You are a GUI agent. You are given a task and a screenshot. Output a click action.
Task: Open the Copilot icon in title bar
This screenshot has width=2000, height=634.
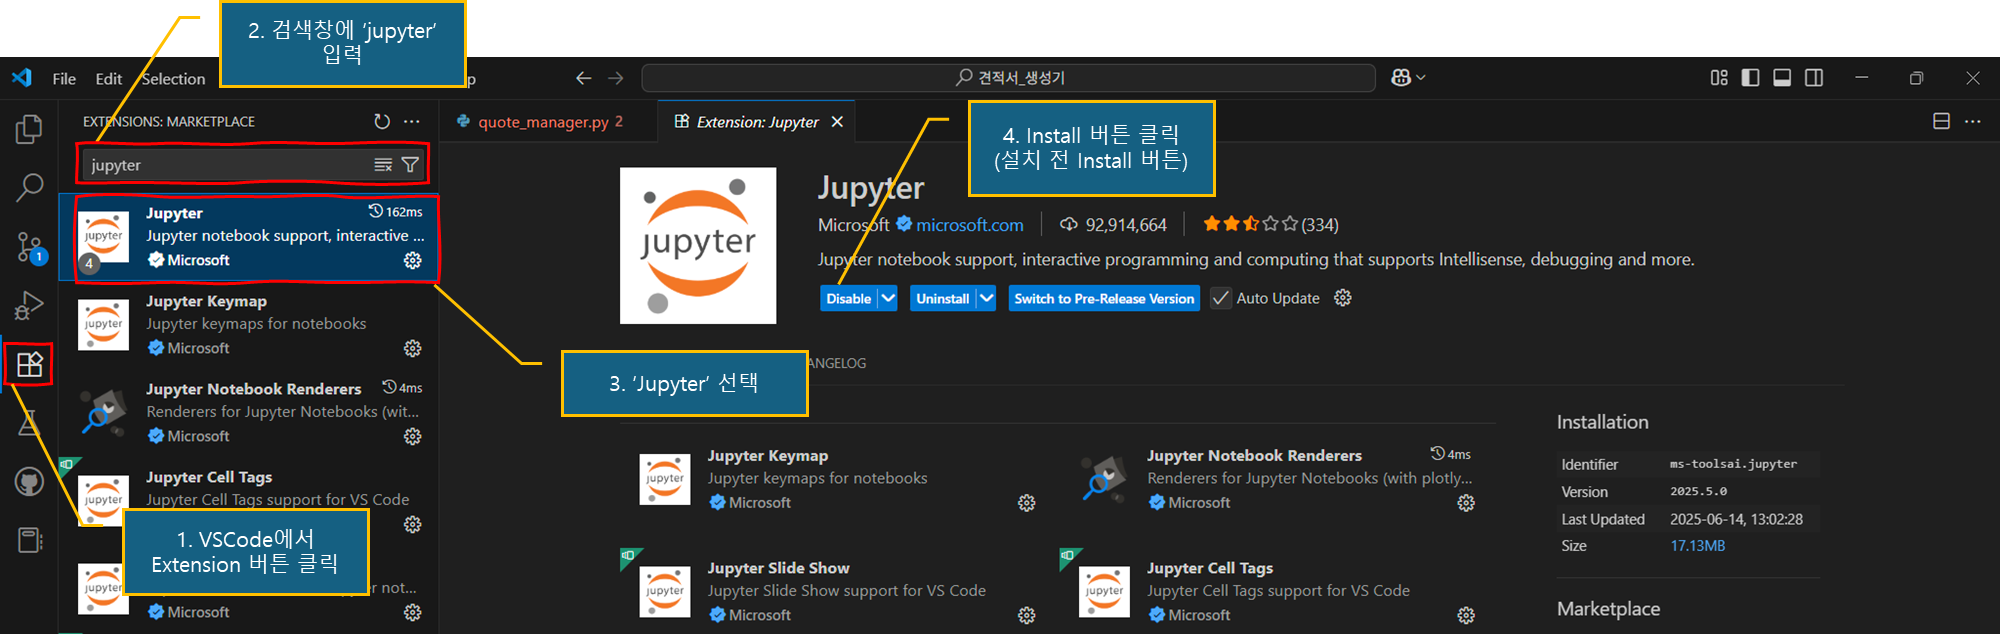point(1401,78)
